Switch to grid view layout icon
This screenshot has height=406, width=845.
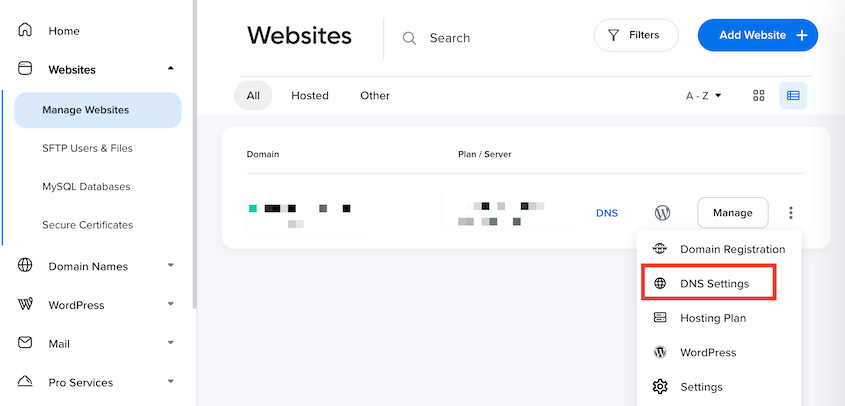[759, 95]
